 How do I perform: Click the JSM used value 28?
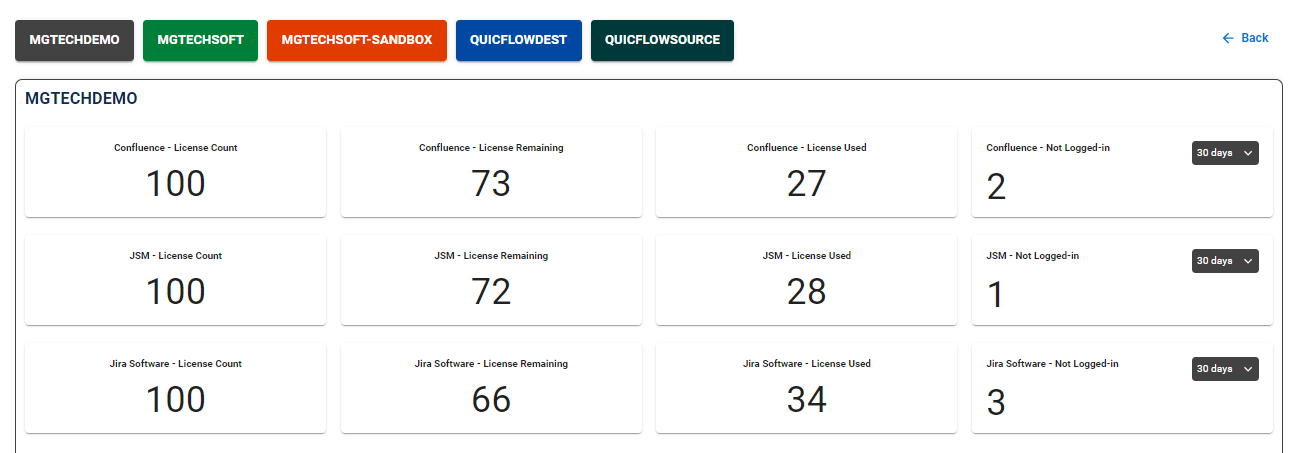(x=807, y=292)
